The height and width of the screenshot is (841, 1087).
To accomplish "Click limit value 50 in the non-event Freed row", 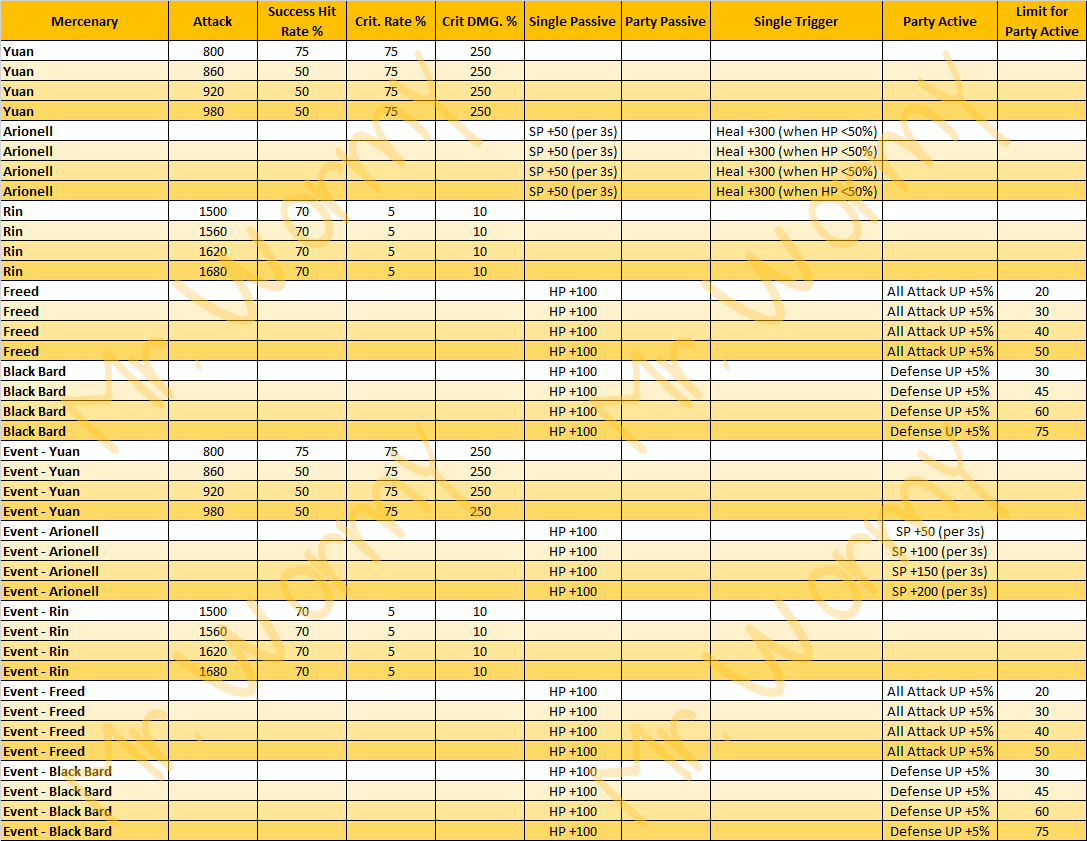I will pyautogui.click(x=1042, y=351).
